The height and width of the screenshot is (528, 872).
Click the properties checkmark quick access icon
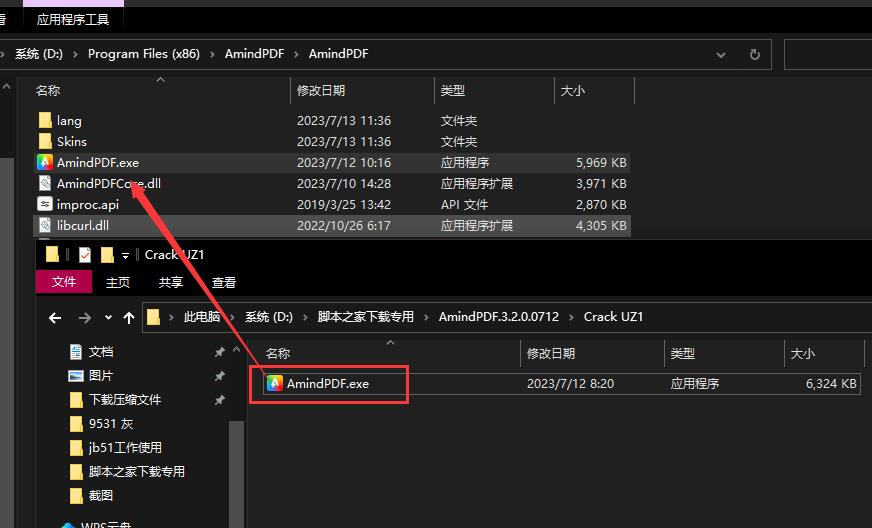tap(85, 255)
